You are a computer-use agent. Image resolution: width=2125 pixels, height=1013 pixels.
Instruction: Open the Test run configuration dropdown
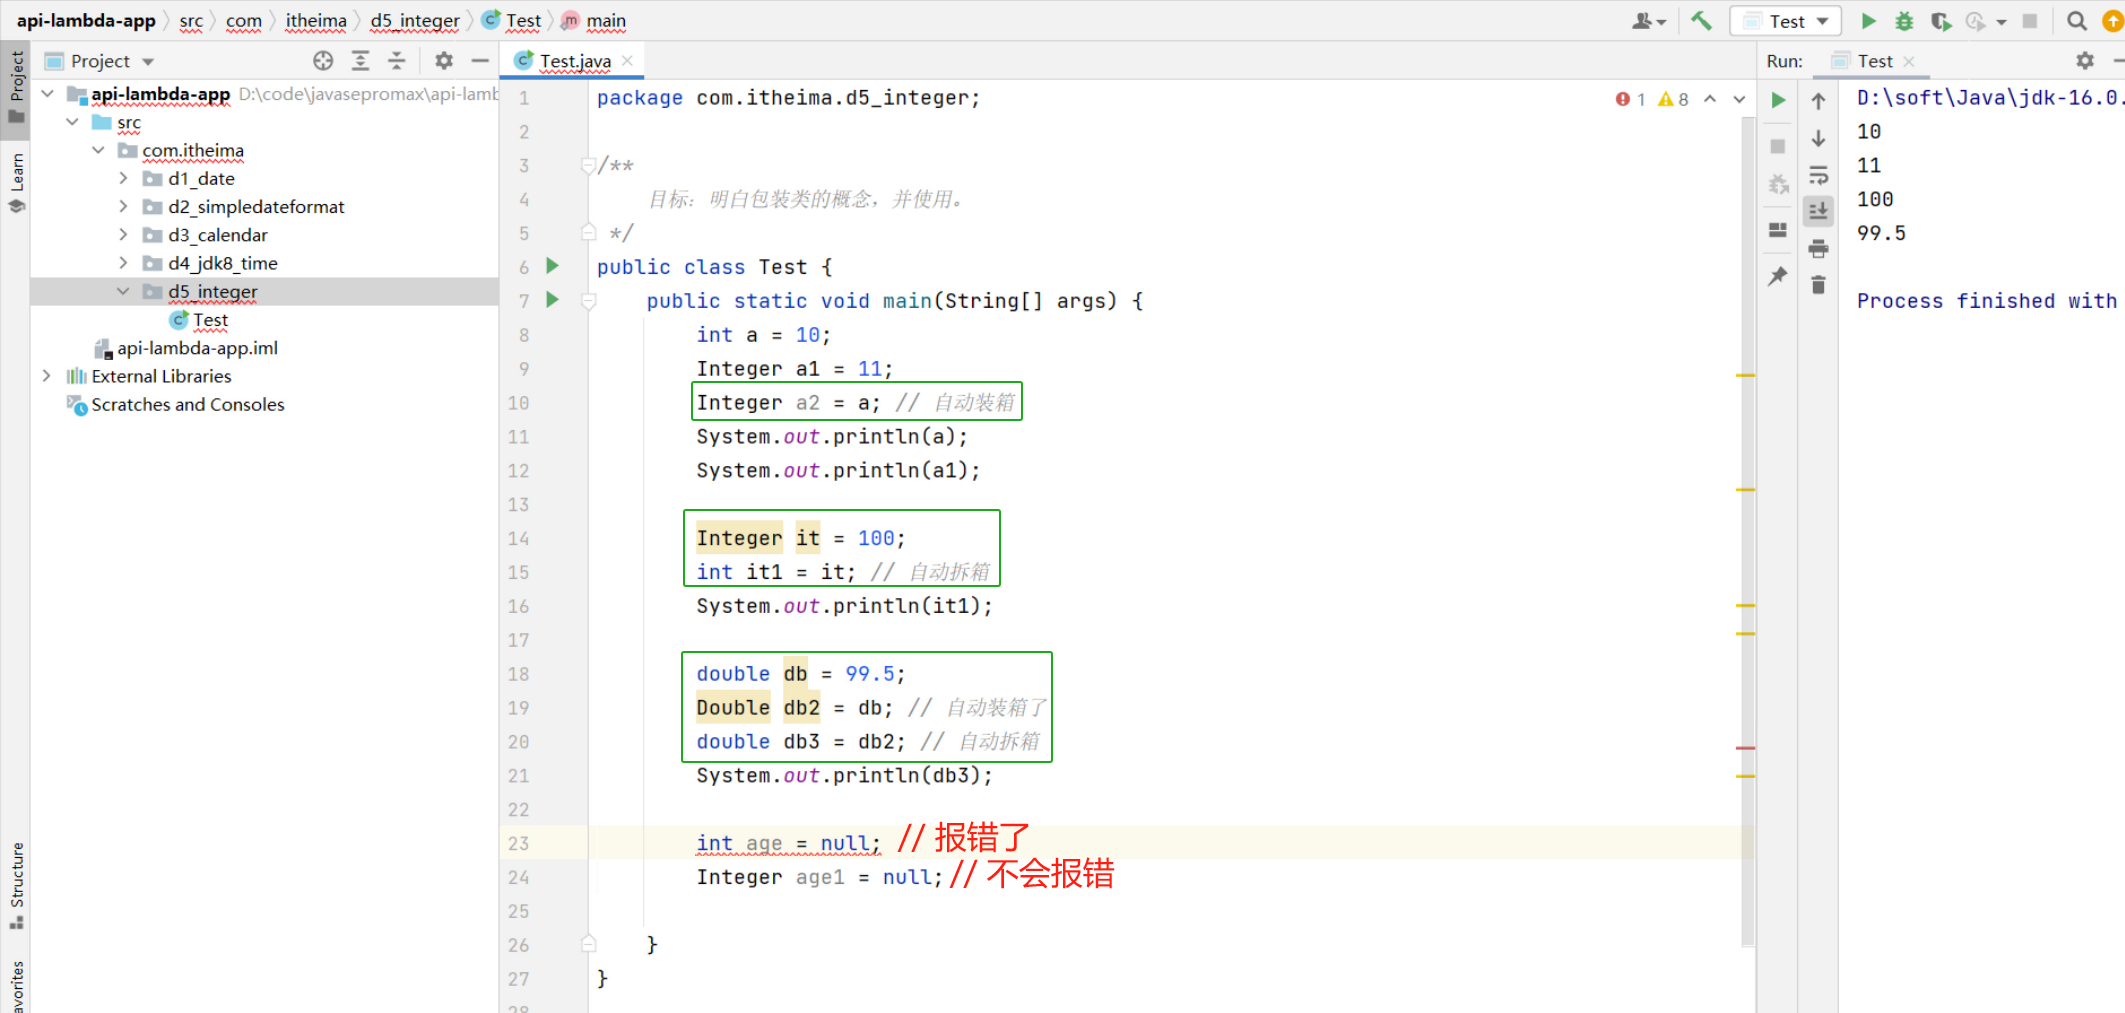(1786, 21)
